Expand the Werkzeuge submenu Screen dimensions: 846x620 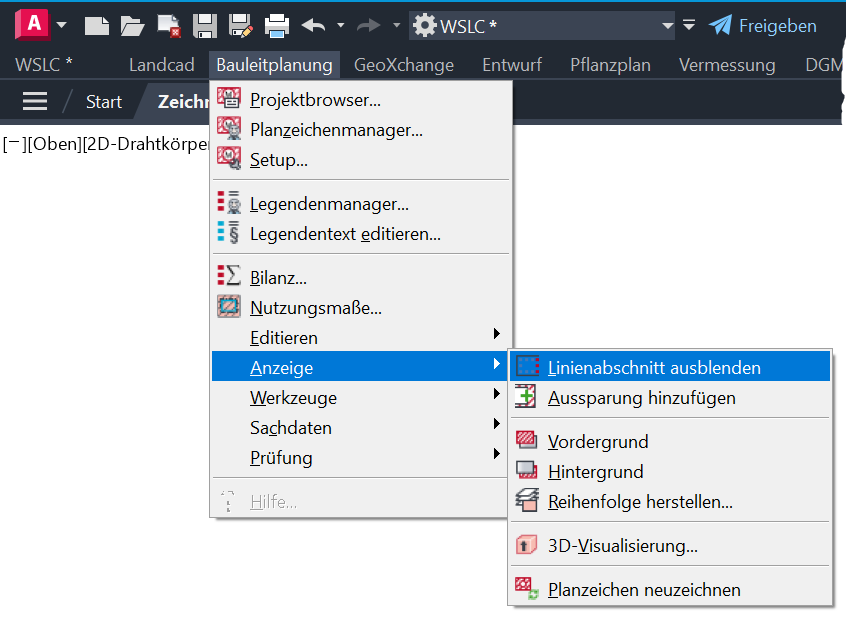(x=293, y=398)
